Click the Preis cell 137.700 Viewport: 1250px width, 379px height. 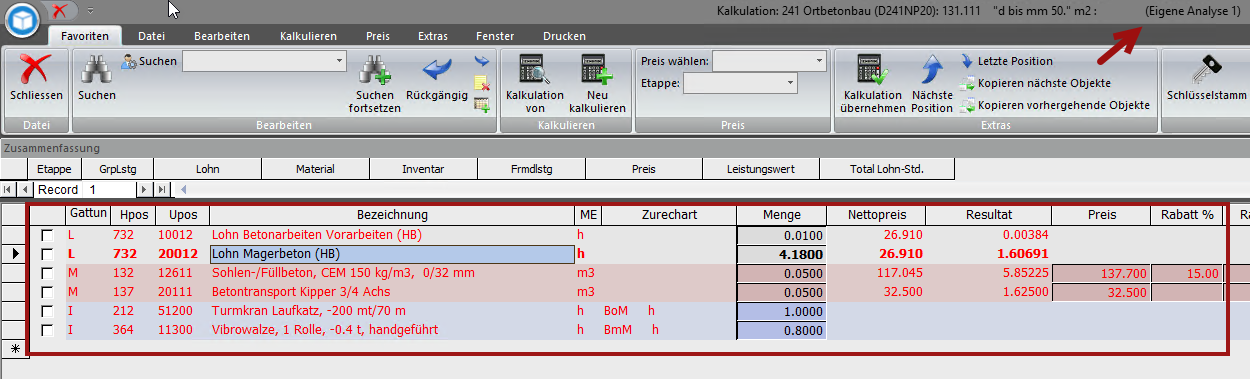point(1100,273)
